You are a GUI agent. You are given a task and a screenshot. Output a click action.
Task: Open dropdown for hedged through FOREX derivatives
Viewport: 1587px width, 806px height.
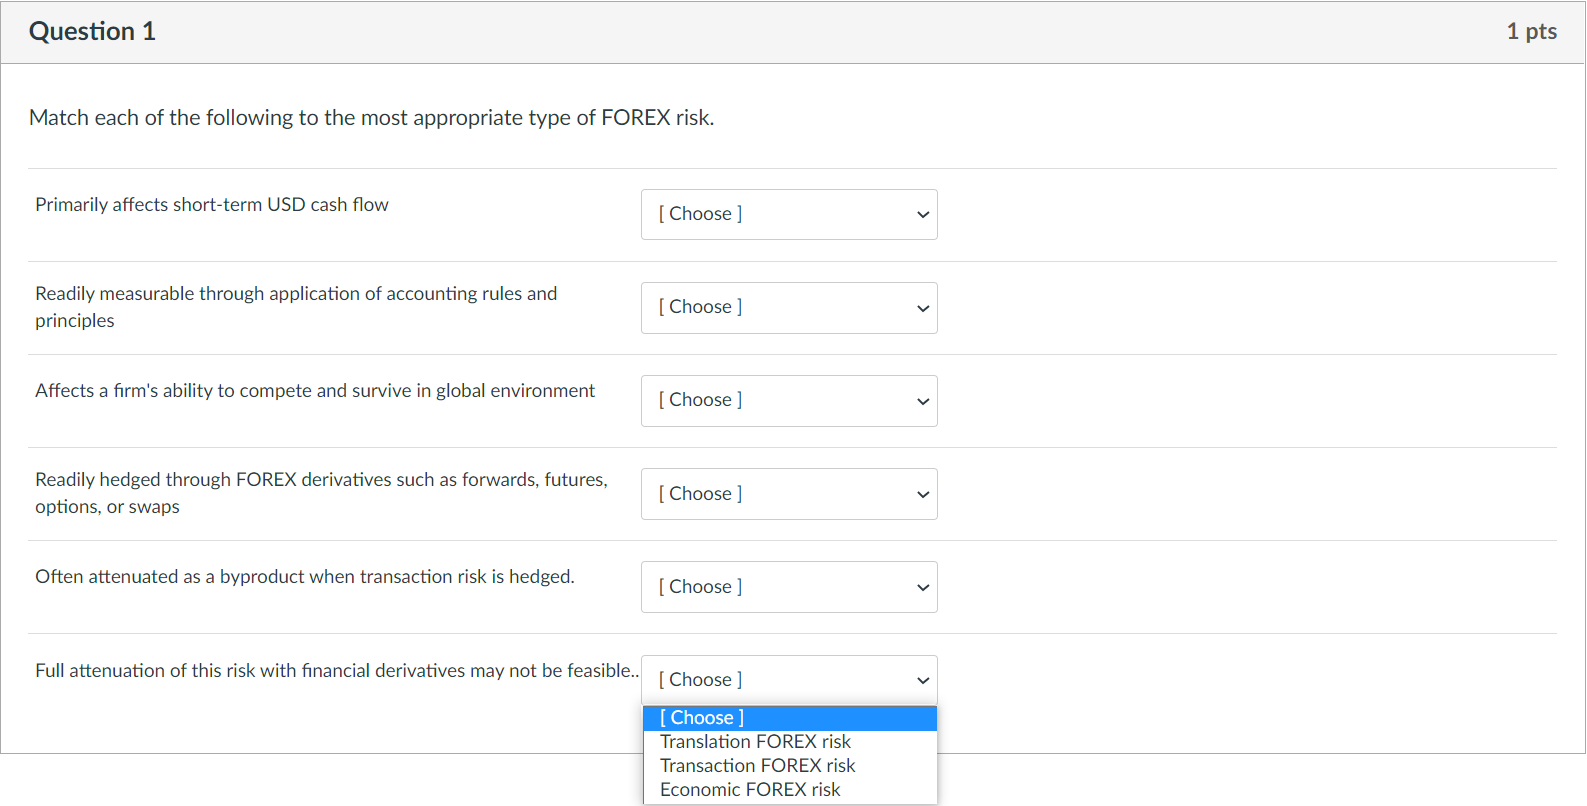coord(789,494)
